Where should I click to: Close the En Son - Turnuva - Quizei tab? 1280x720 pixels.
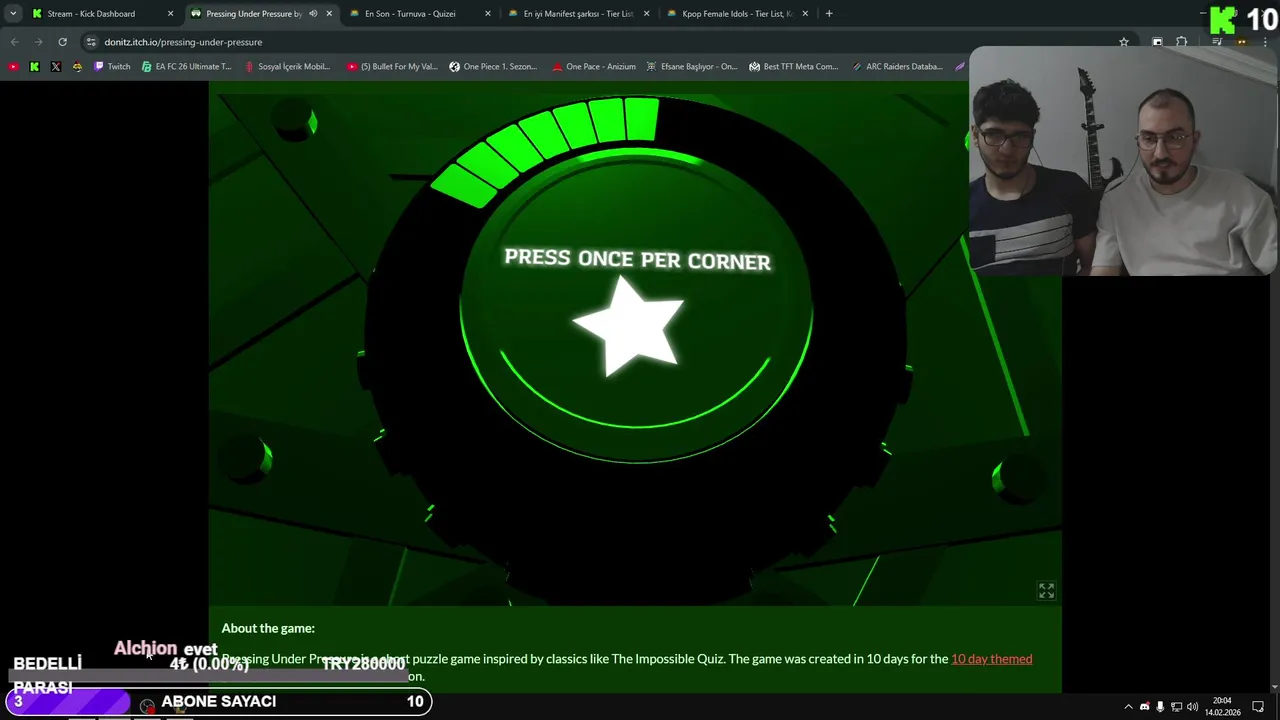[488, 14]
